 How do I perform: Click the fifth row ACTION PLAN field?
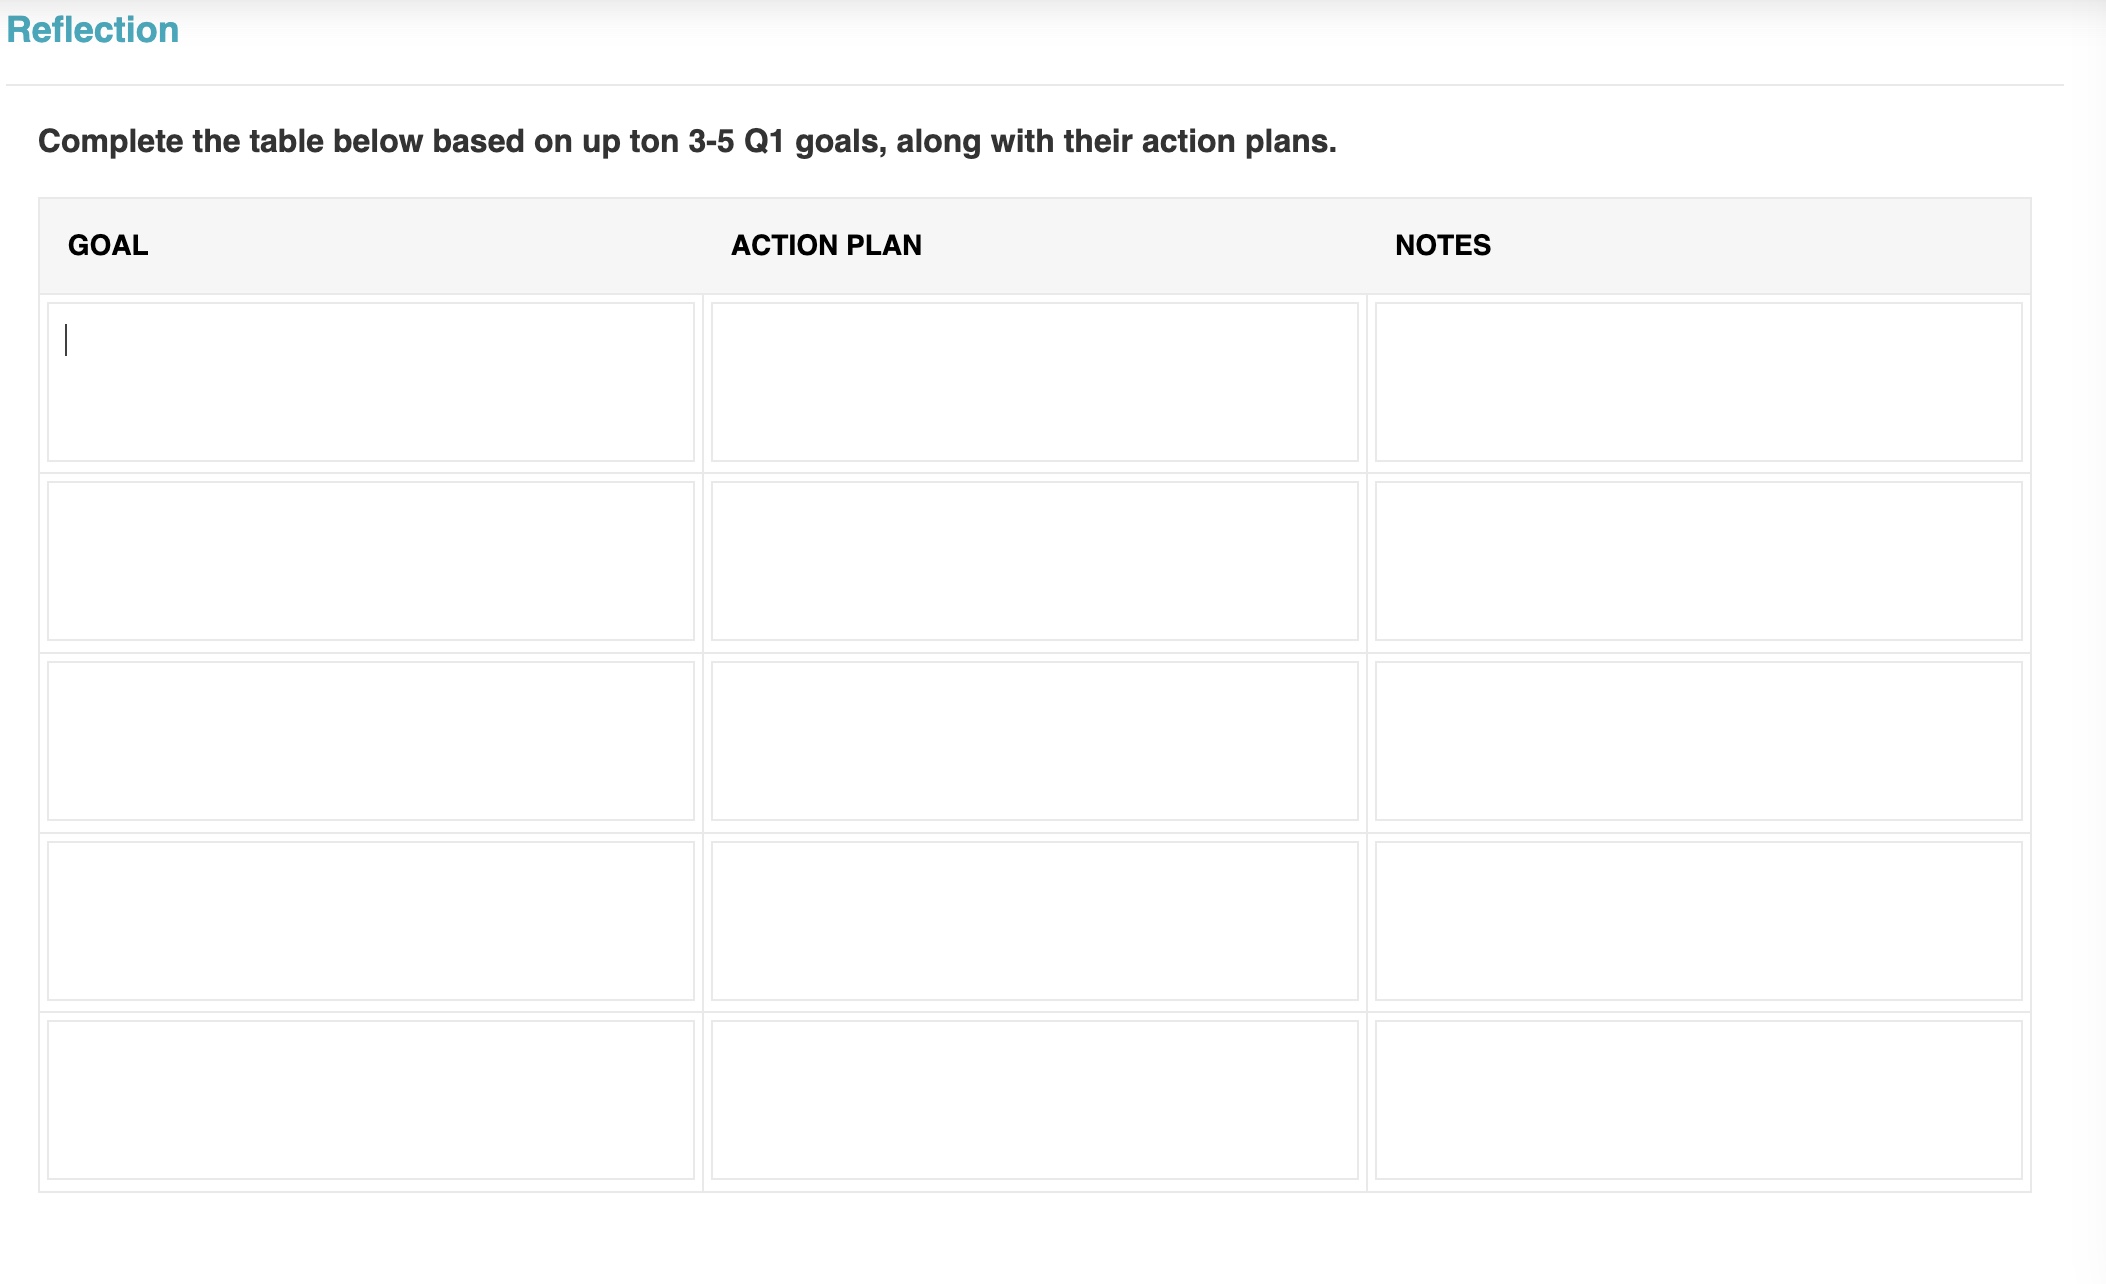[x=1034, y=1100]
